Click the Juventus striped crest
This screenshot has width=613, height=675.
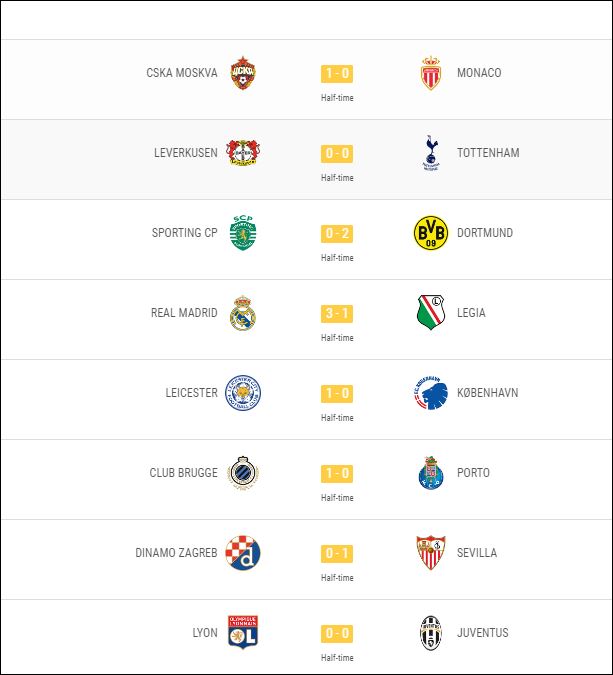(430, 633)
